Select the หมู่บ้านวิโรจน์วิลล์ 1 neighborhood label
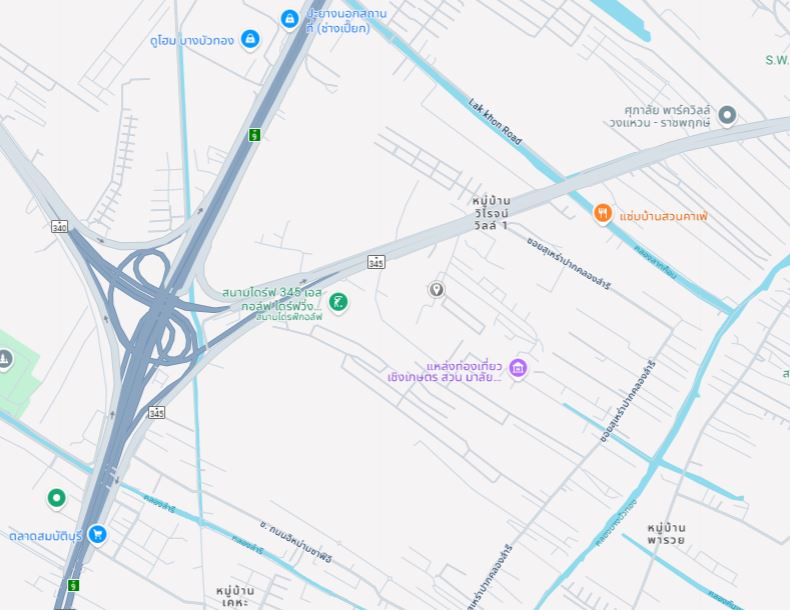Image resolution: width=790 pixels, height=610 pixels. click(491, 213)
